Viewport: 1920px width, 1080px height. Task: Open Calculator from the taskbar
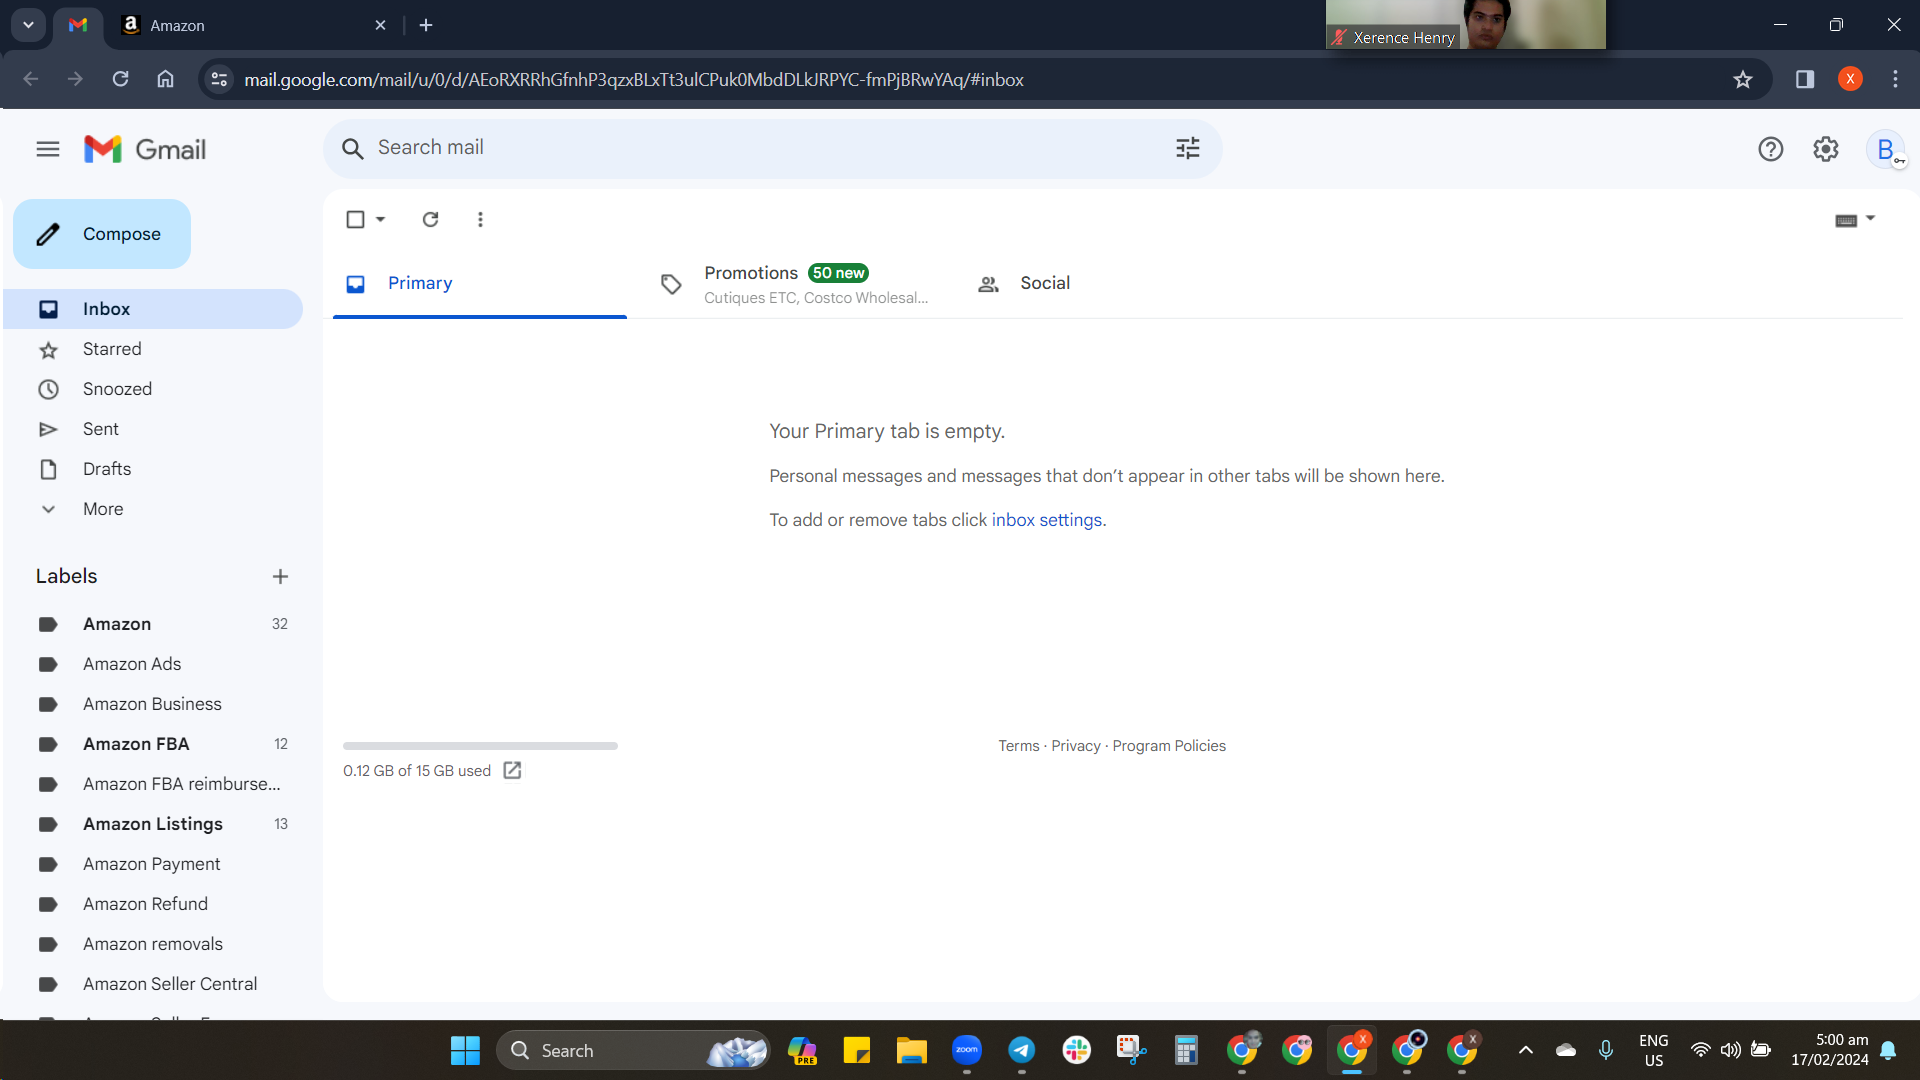pos(1186,1050)
